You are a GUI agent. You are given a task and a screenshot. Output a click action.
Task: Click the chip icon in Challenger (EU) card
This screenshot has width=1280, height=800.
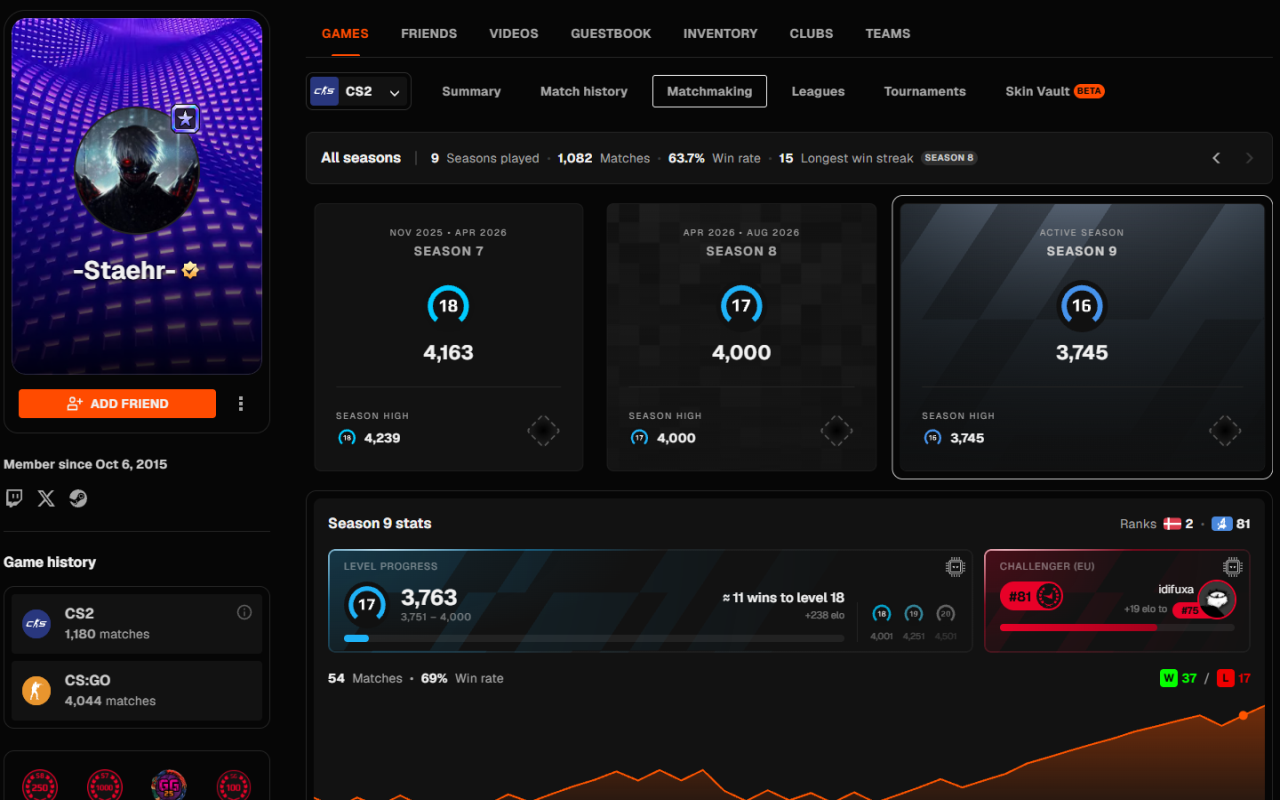[1232, 567]
